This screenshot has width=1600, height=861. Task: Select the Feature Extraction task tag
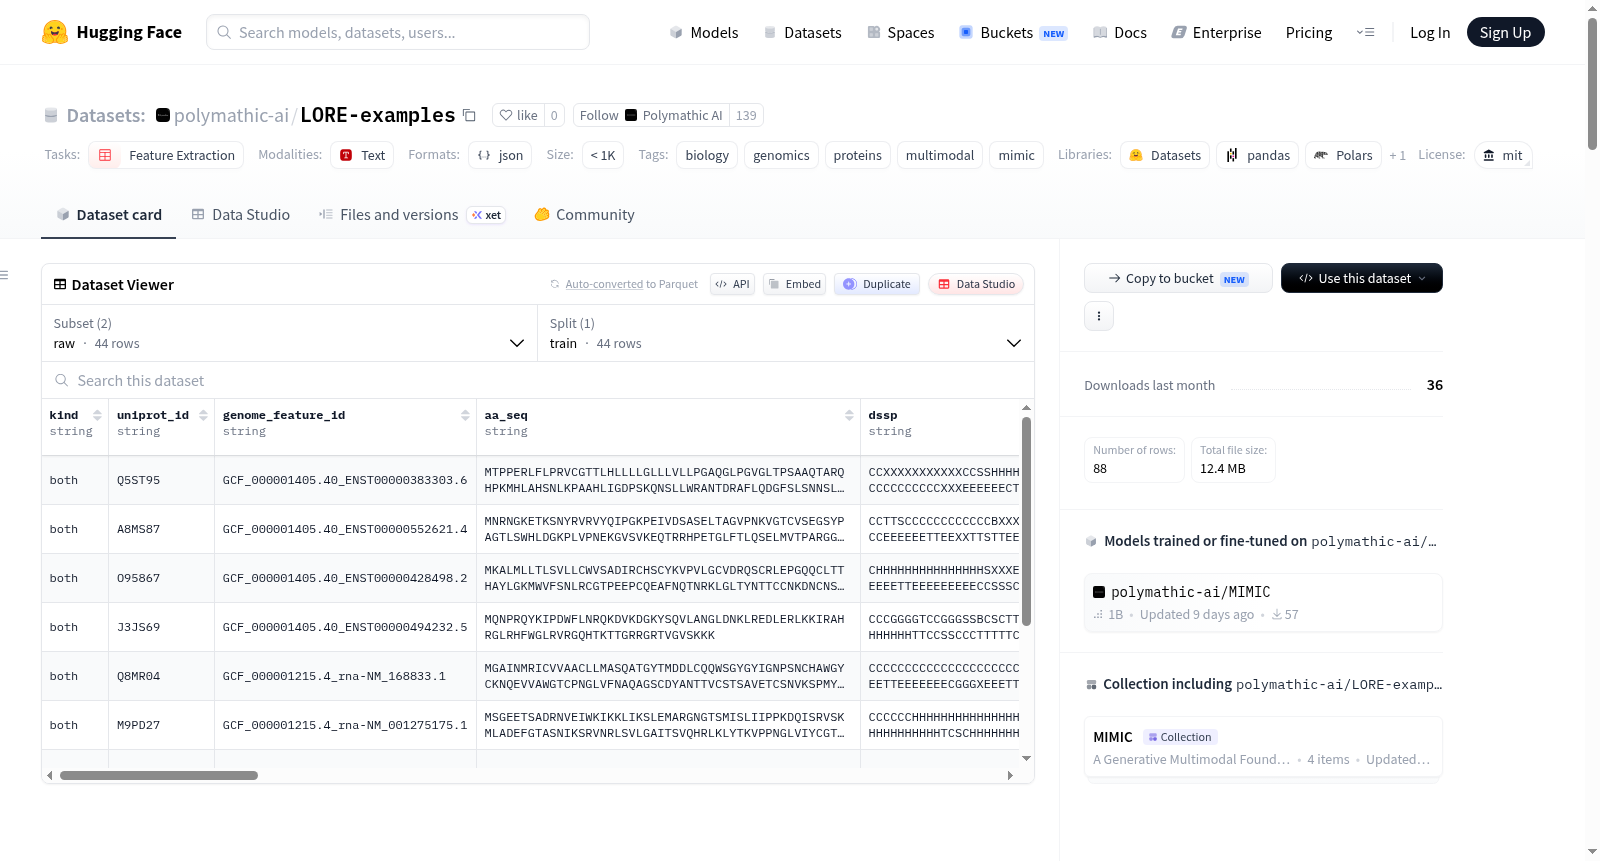click(166, 155)
